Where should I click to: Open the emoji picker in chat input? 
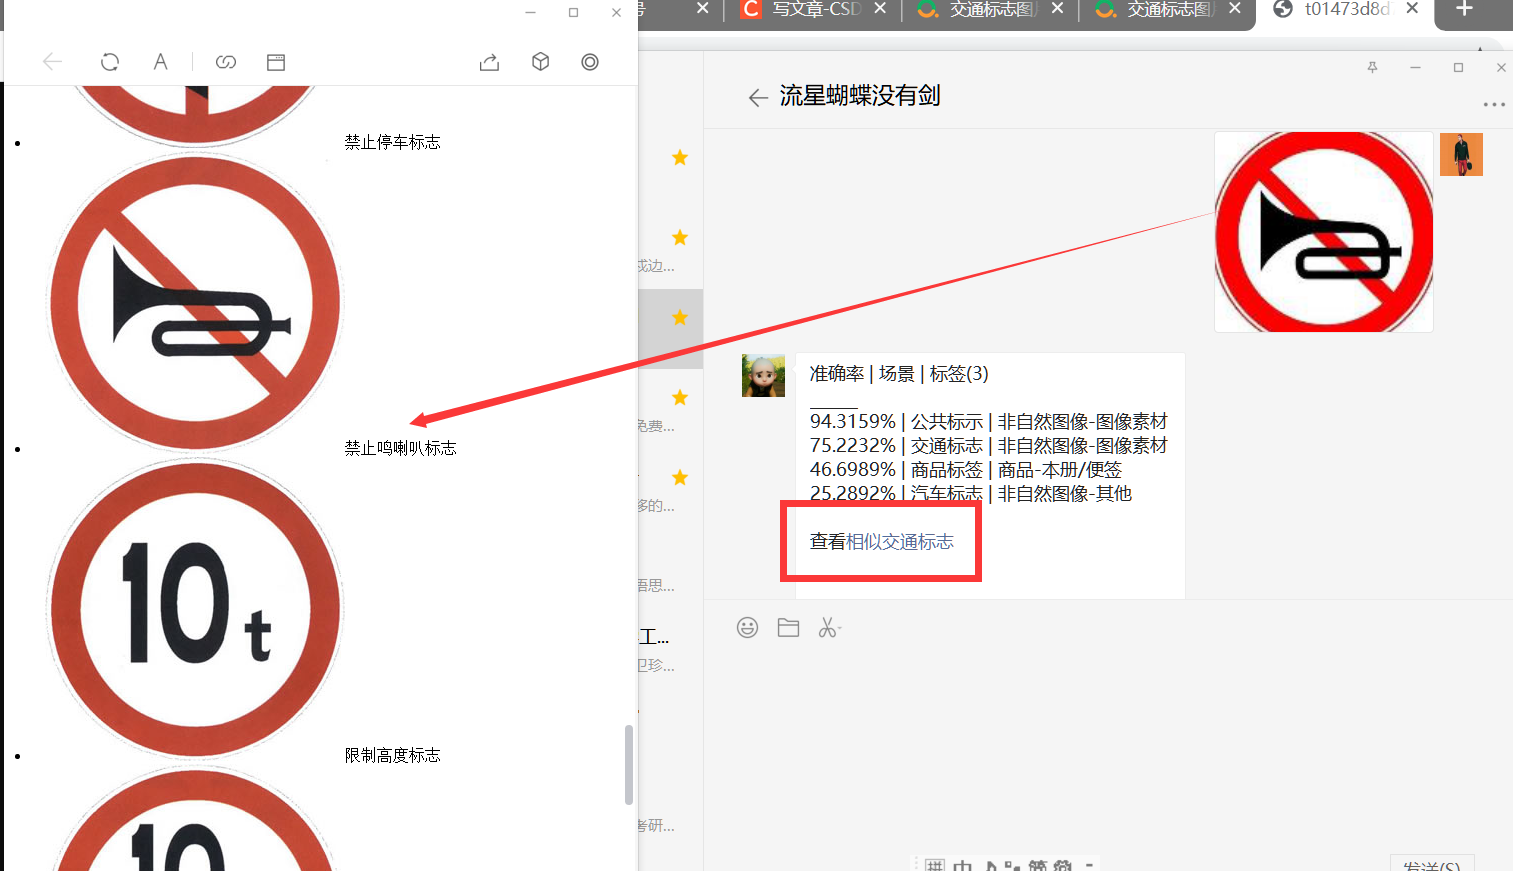click(747, 627)
